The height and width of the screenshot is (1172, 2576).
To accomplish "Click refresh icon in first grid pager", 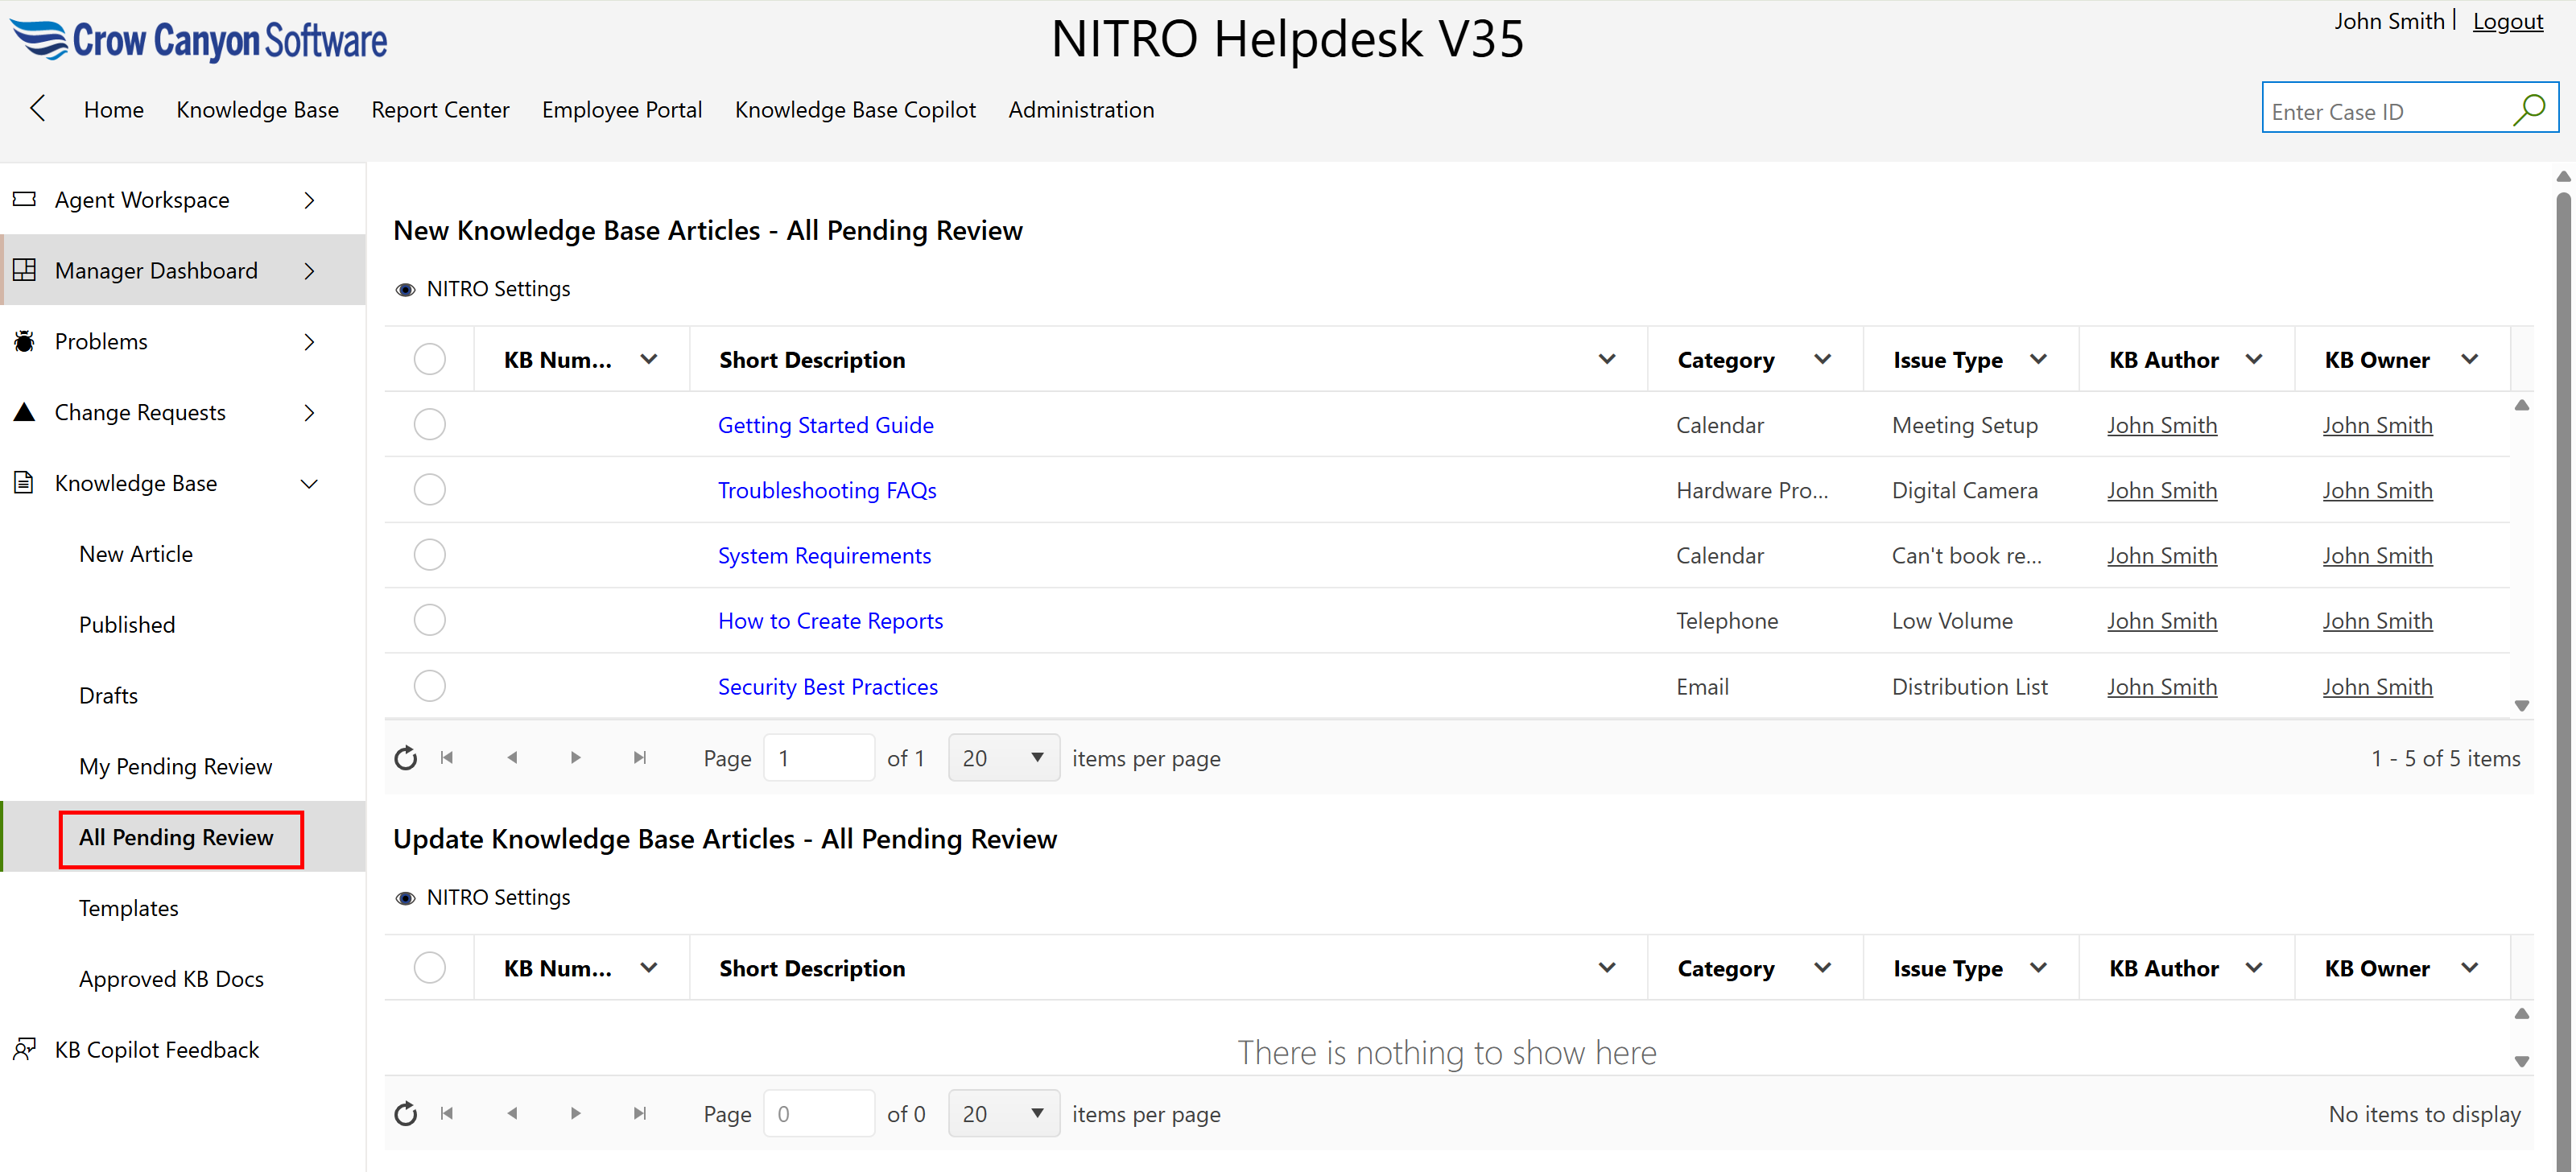I will point(405,758).
